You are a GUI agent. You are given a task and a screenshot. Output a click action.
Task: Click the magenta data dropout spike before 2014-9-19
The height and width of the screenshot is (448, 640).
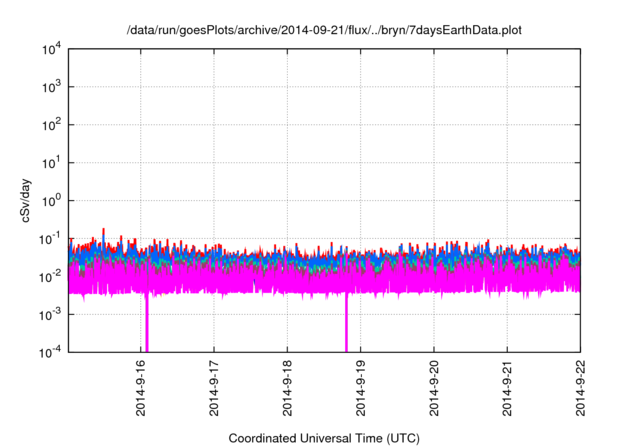pyautogui.click(x=346, y=322)
